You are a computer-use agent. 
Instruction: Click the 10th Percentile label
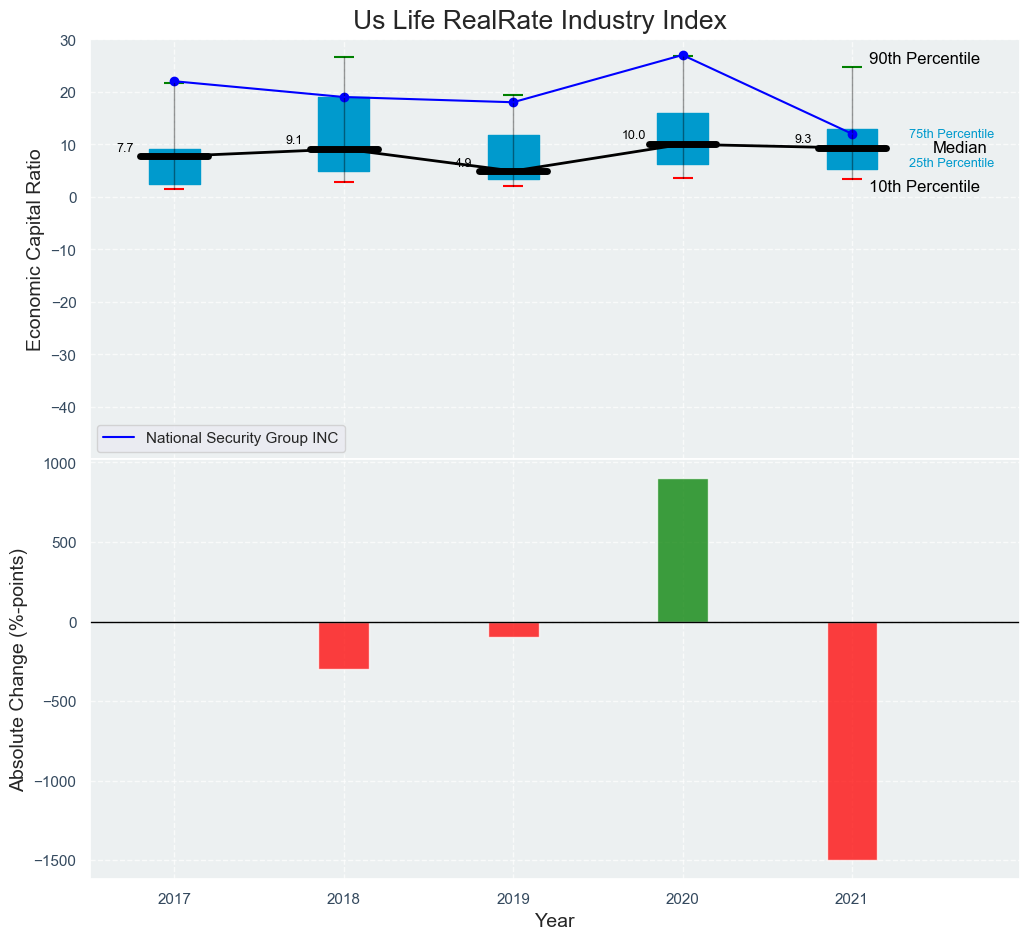click(x=923, y=187)
